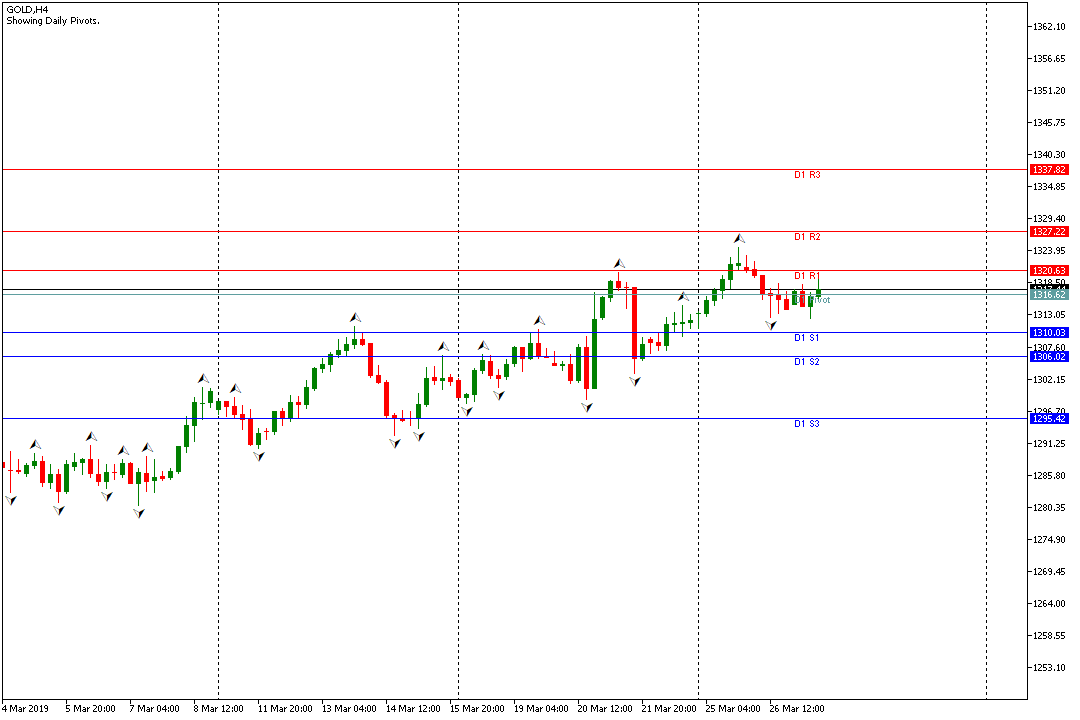This screenshot has height=720, width=1080.
Task: Click the lowest down fractal arrow on the chart
Action: pyautogui.click(x=139, y=513)
